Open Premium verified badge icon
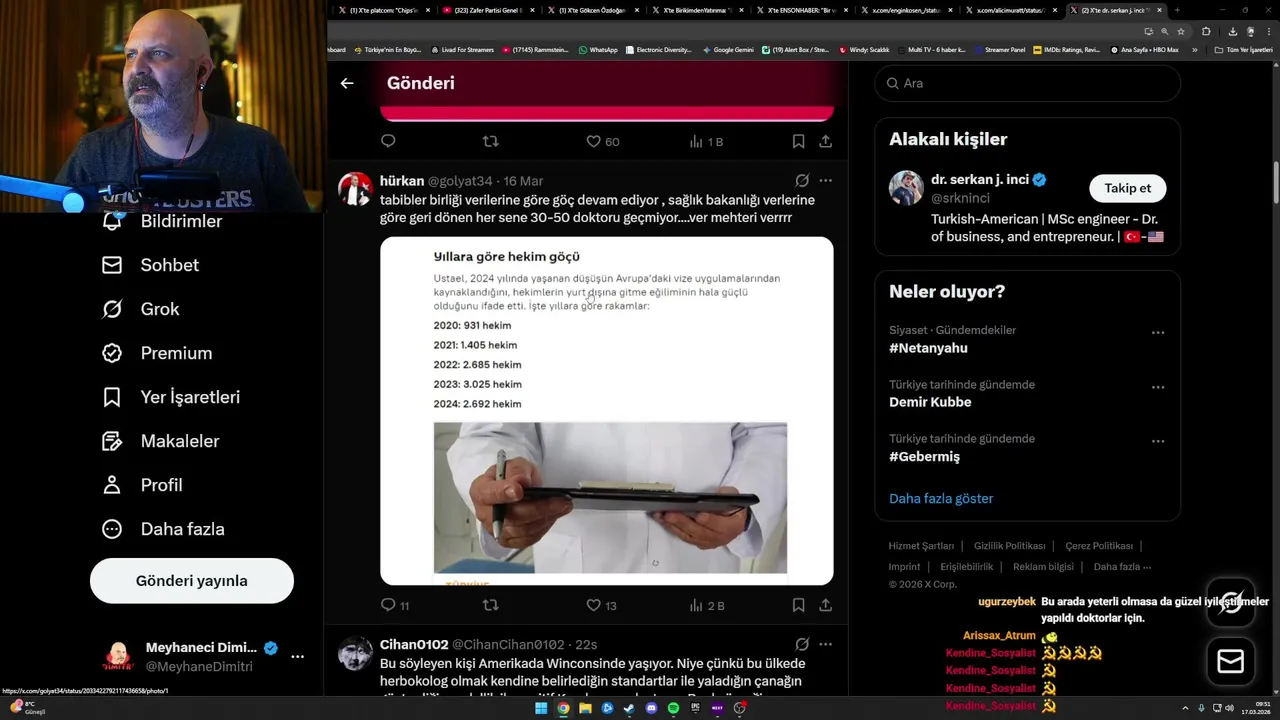 (112, 353)
